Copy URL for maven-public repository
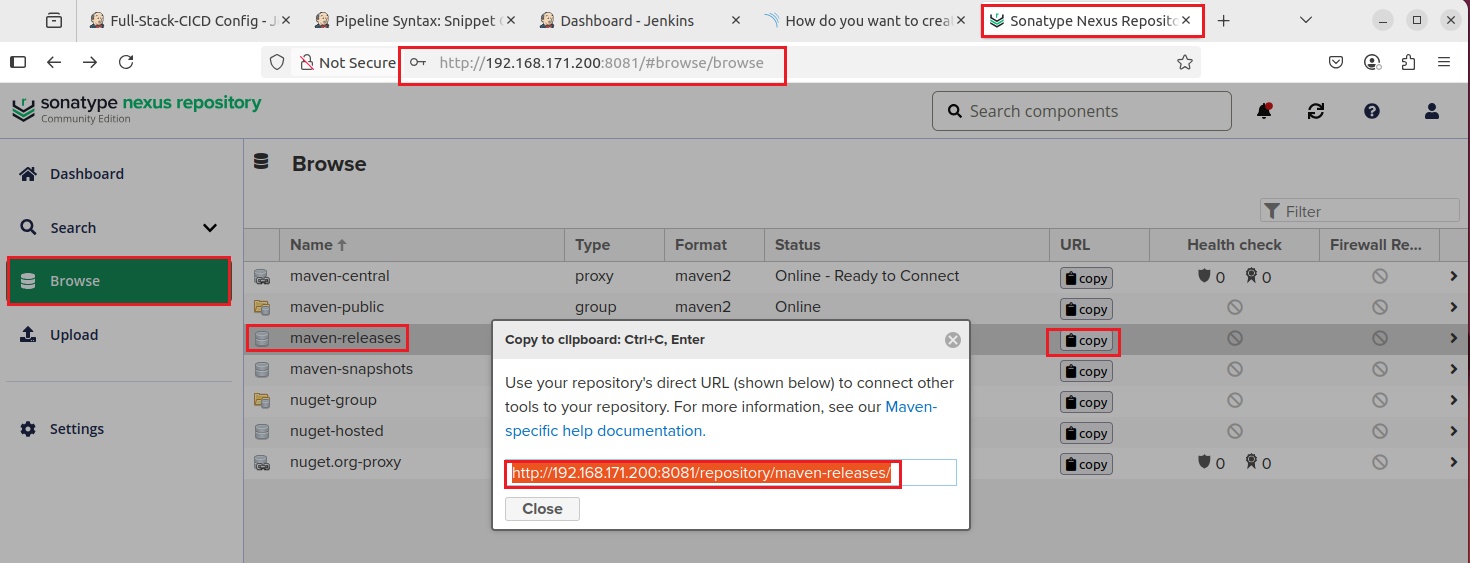The image size is (1470, 563). (x=1085, y=309)
